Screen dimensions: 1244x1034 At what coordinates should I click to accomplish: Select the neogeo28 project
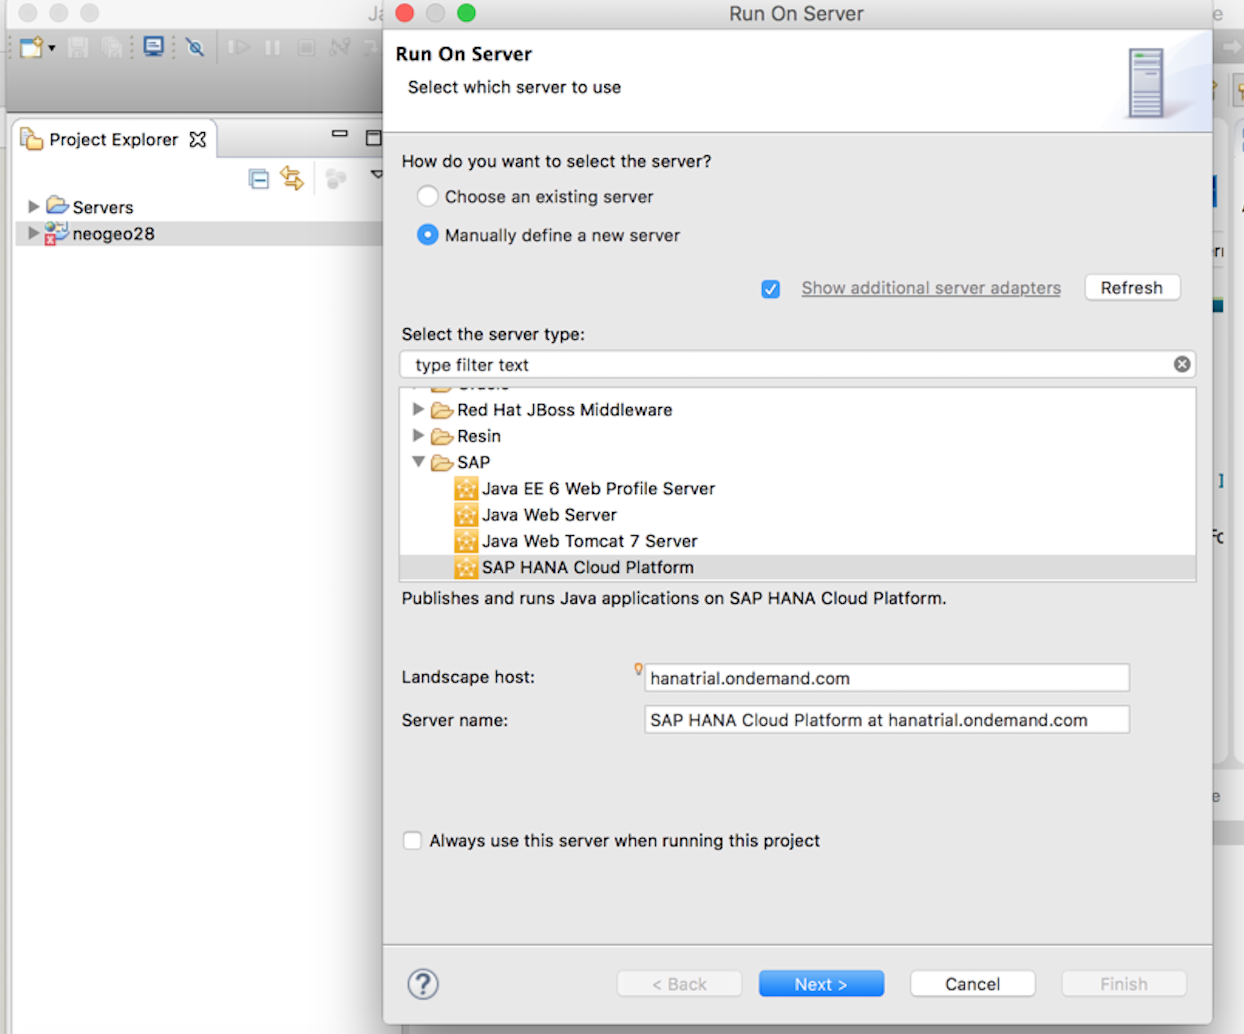(x=113, y=234)
